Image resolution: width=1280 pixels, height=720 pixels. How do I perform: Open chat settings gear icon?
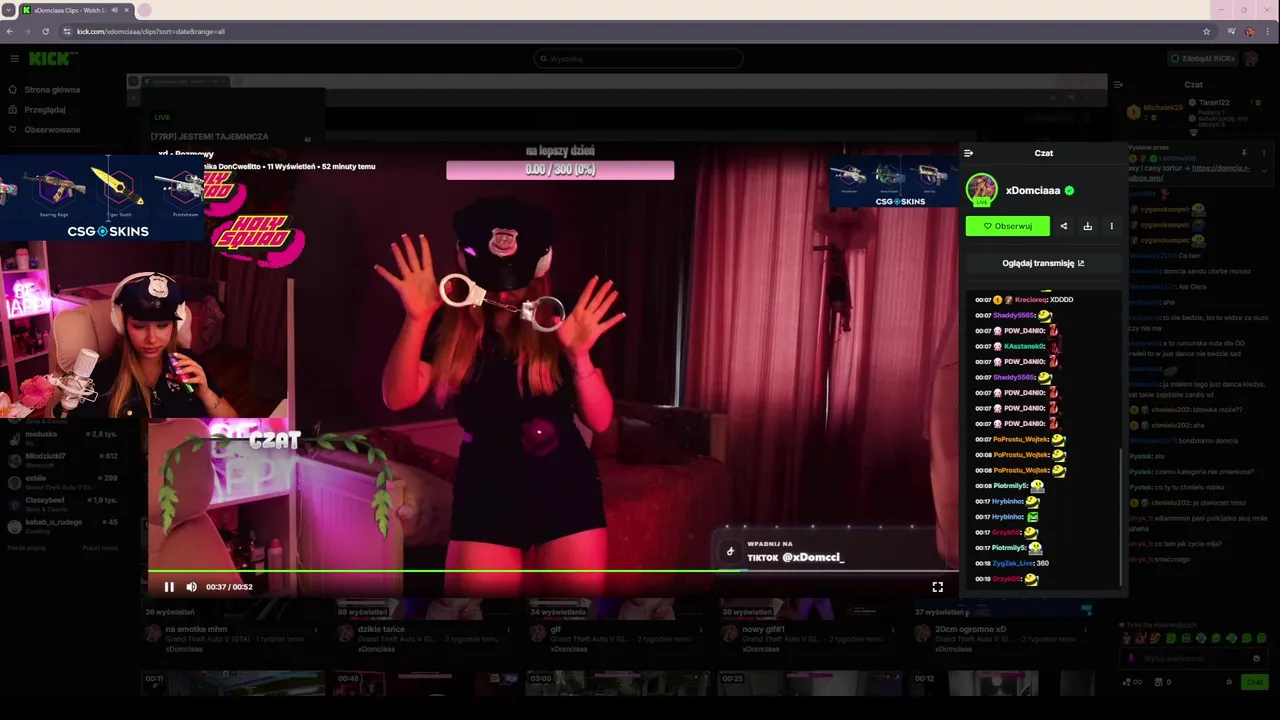[x=1229, y=682]
